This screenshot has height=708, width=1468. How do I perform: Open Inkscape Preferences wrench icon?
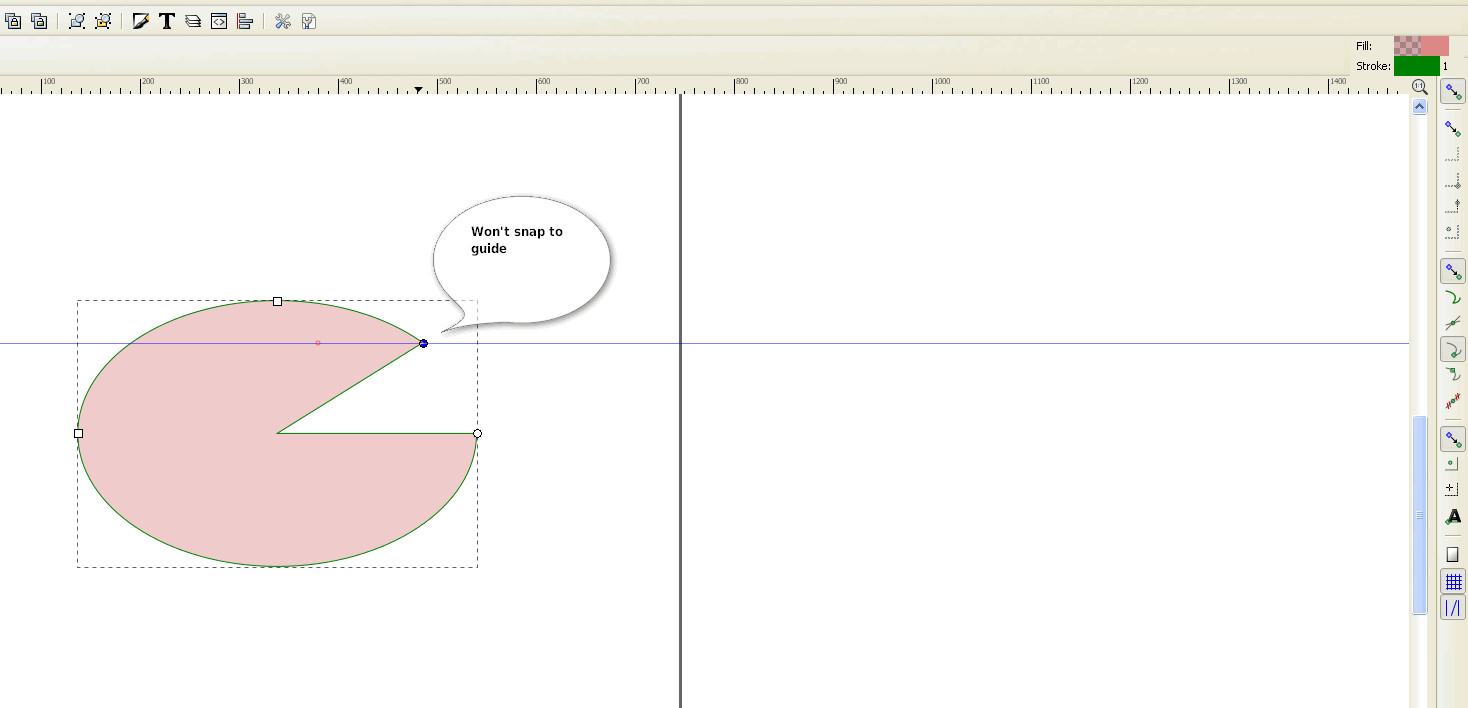[x=283, y=21]
